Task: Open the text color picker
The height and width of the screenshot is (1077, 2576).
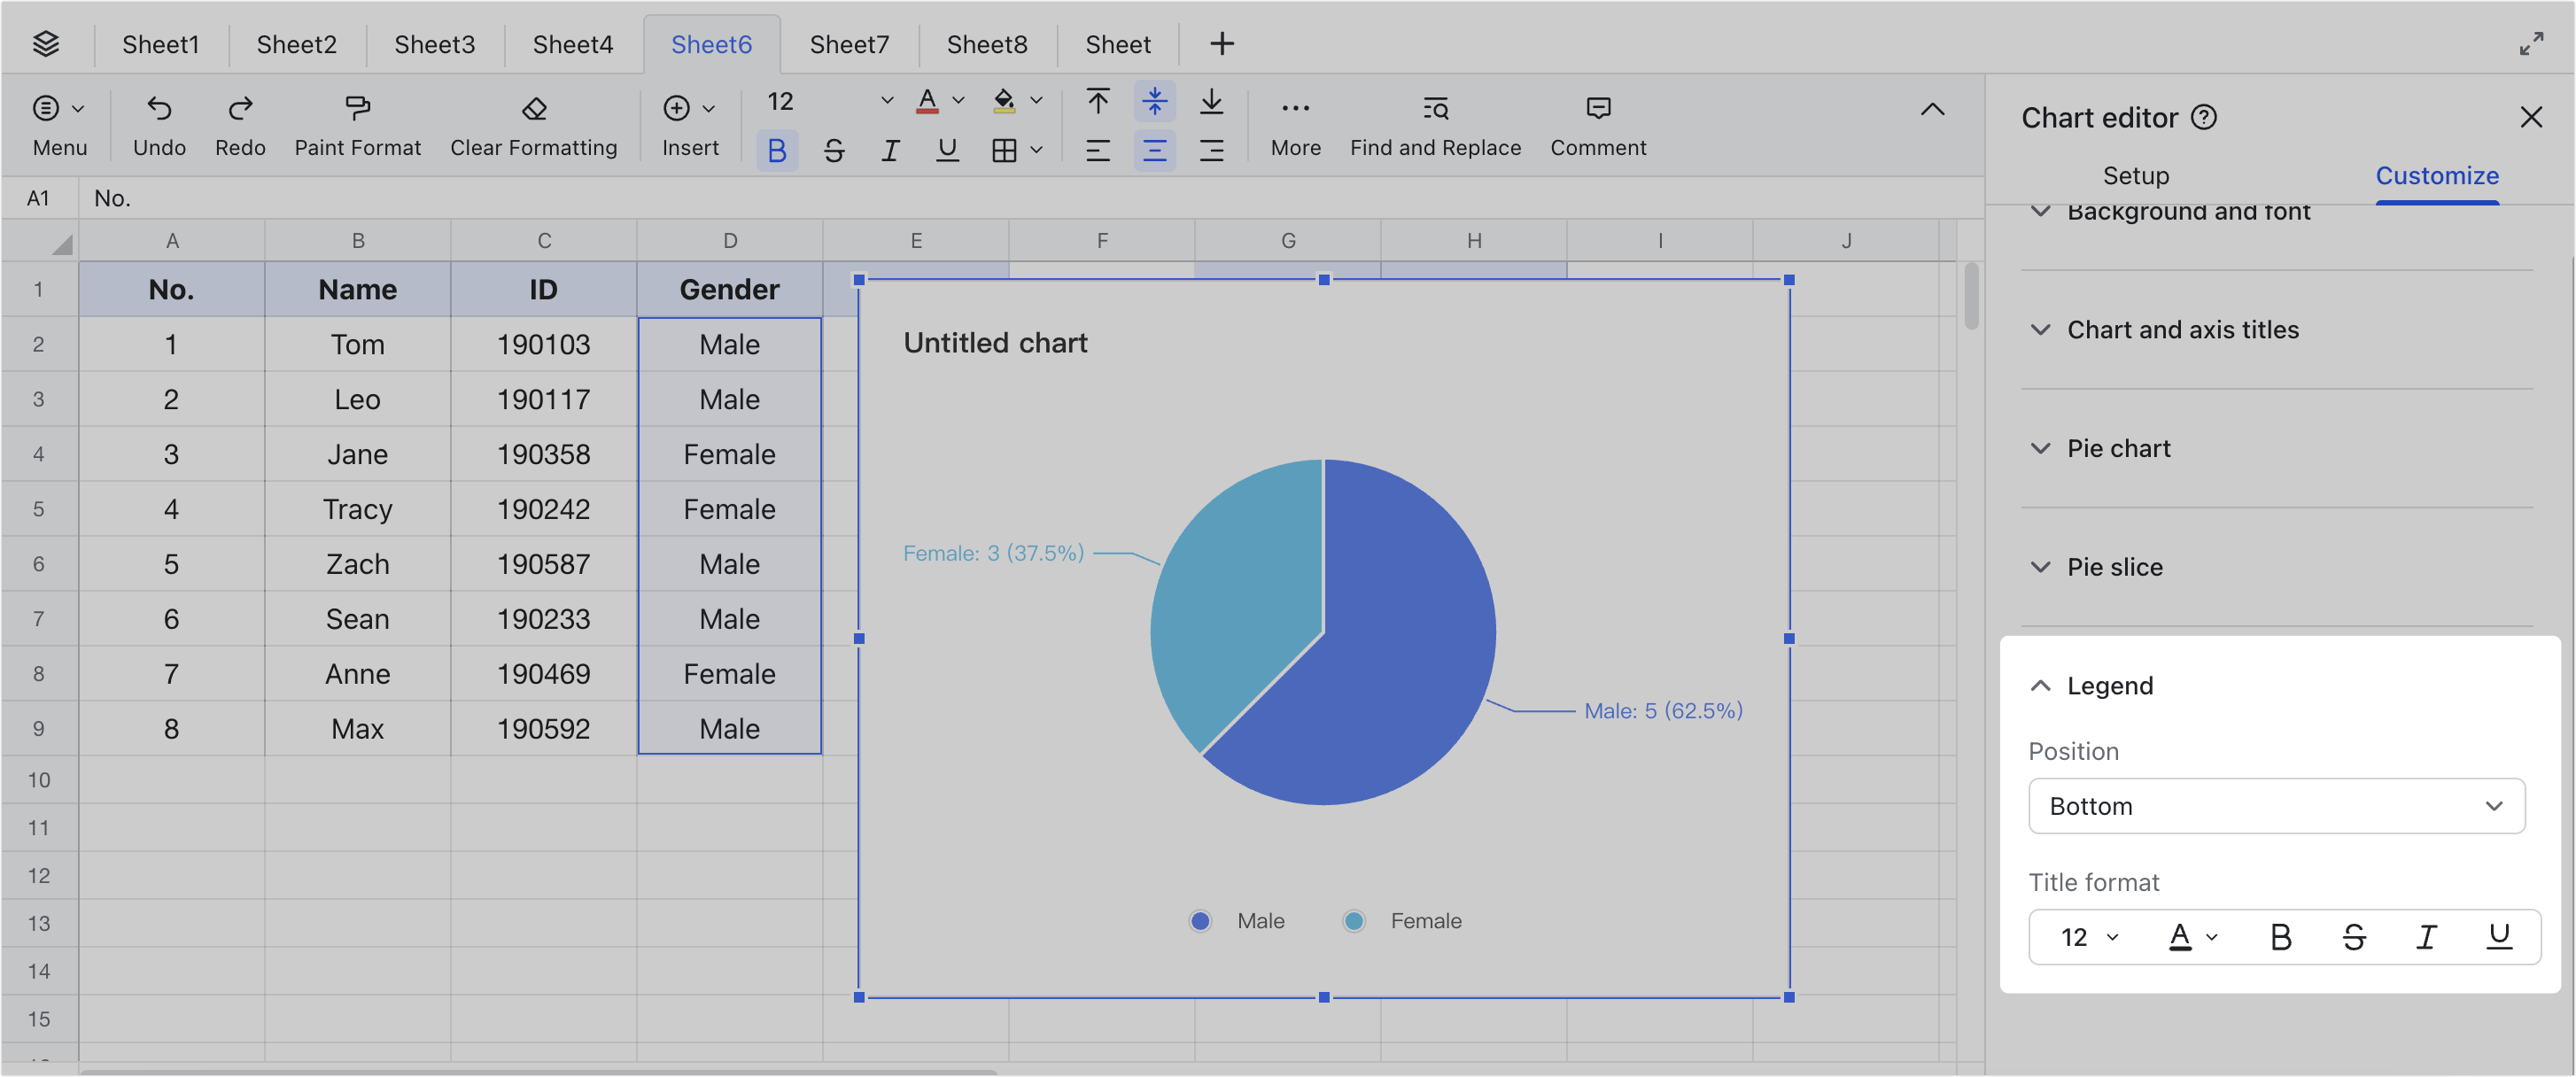Action: pyautogui.click(x=926, y=101)
